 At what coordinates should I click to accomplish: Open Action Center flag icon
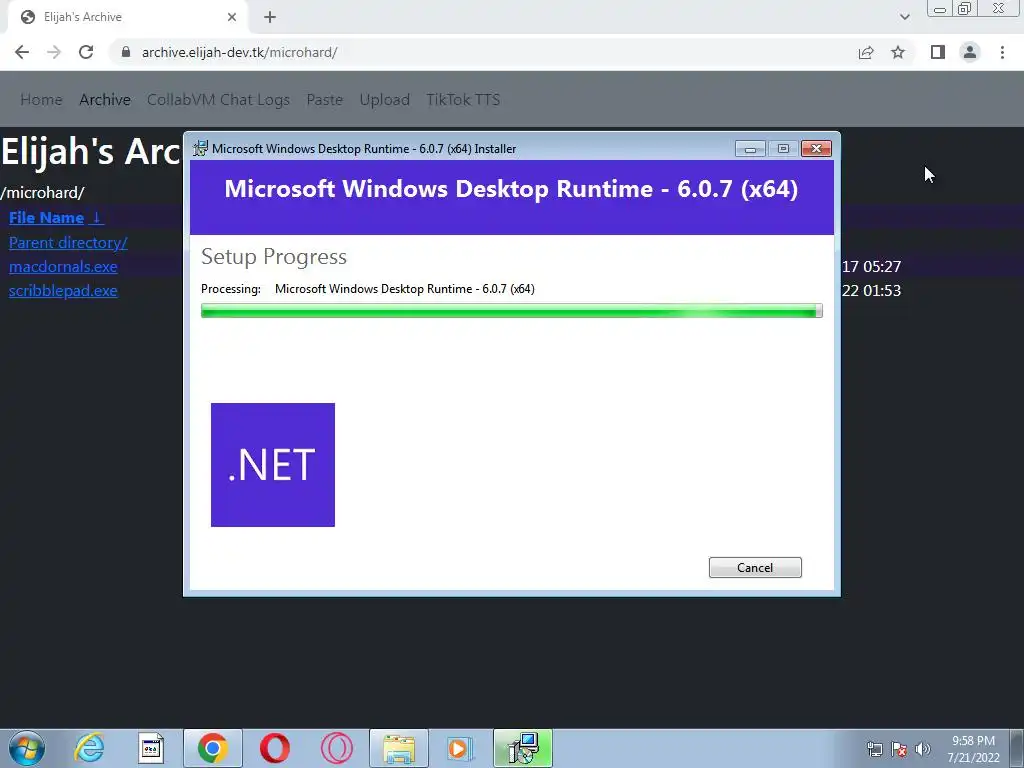tap(899, 749)
